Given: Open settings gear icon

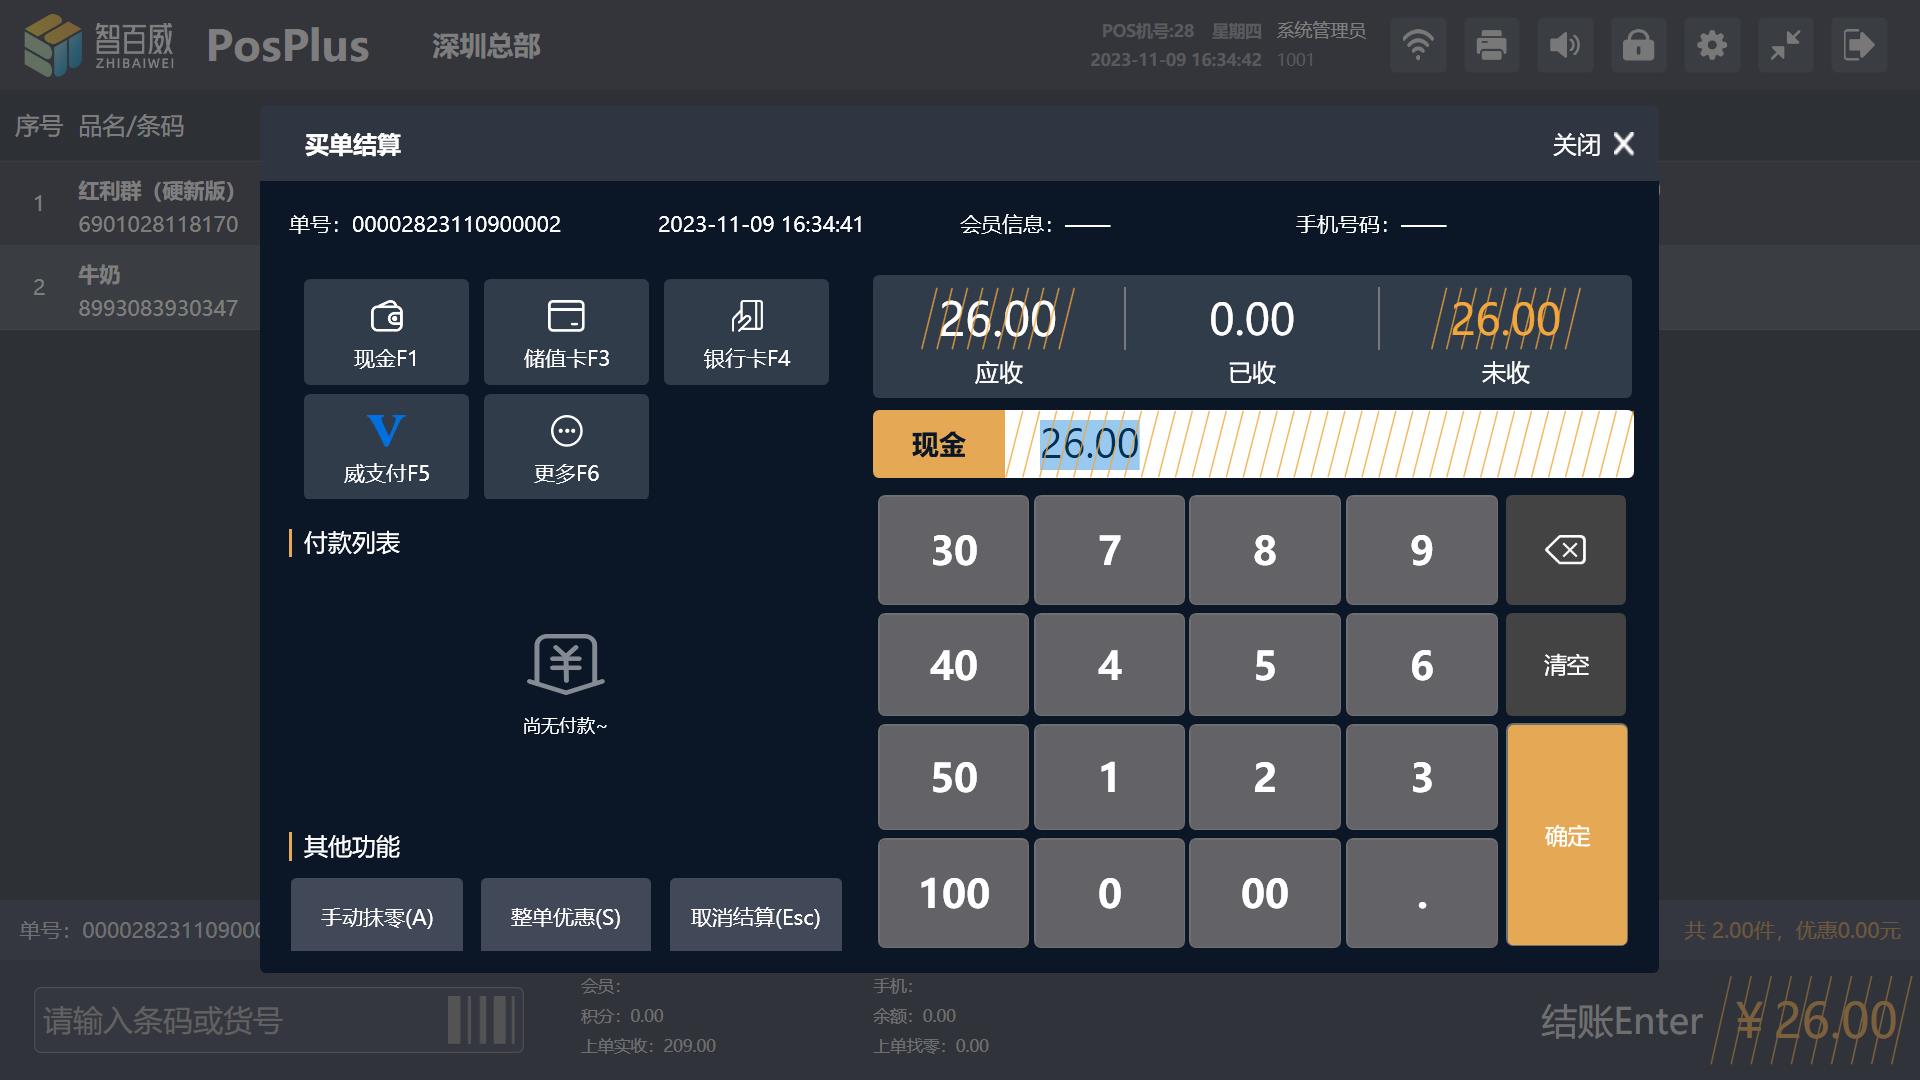Looking at the screenshot, I should coord(1712,45).
